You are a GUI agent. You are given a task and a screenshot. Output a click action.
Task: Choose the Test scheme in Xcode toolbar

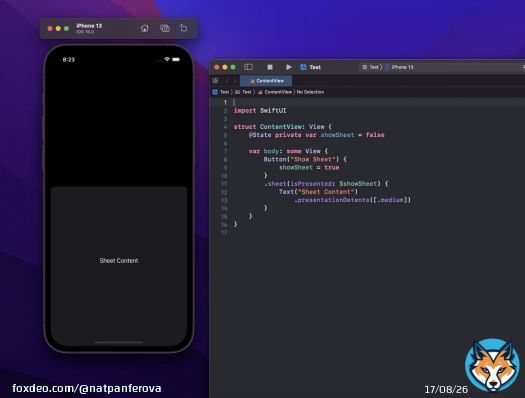(x=371, y=67)
